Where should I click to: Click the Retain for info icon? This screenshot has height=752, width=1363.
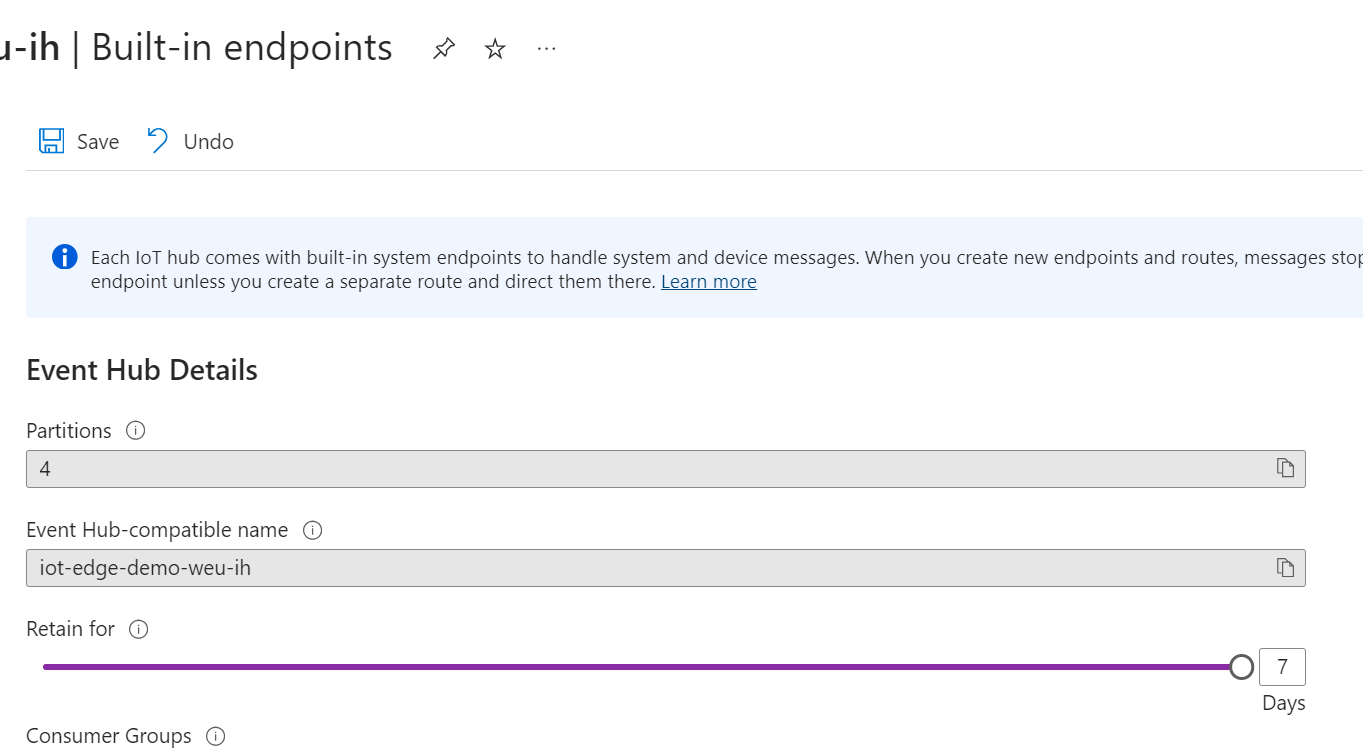tap(140, 629)
